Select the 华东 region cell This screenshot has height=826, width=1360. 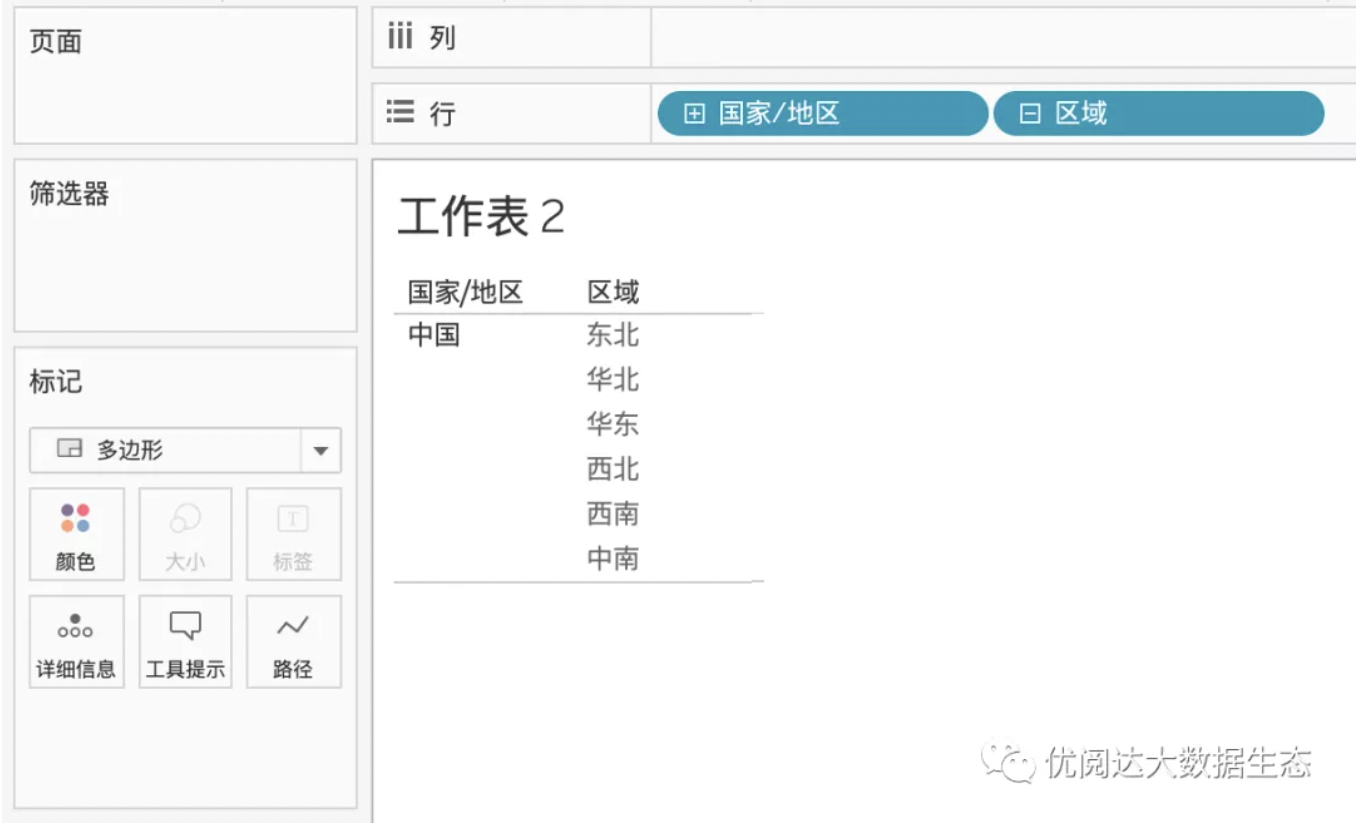(x=612, y=424)
